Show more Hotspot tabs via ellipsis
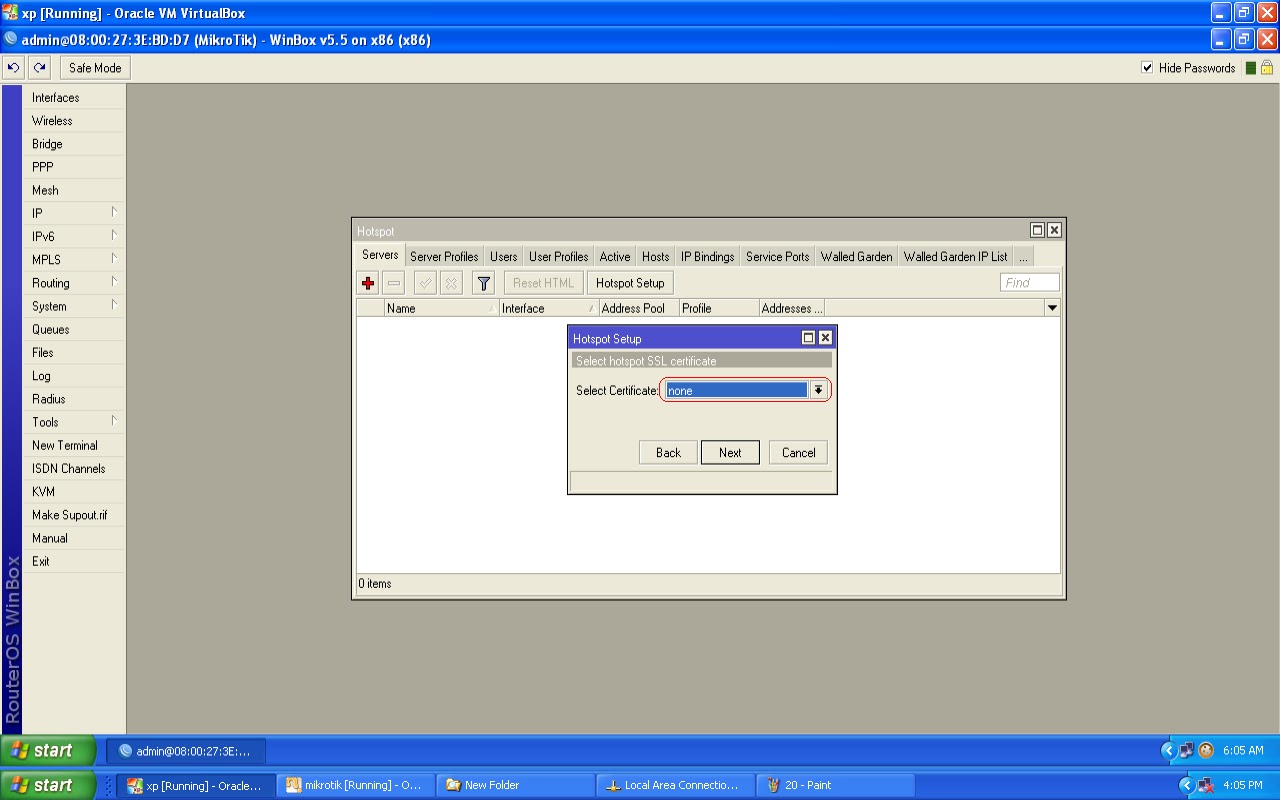Viewport: 1280px width, 800px height. pyautogui.click(x=1023, y=256)
